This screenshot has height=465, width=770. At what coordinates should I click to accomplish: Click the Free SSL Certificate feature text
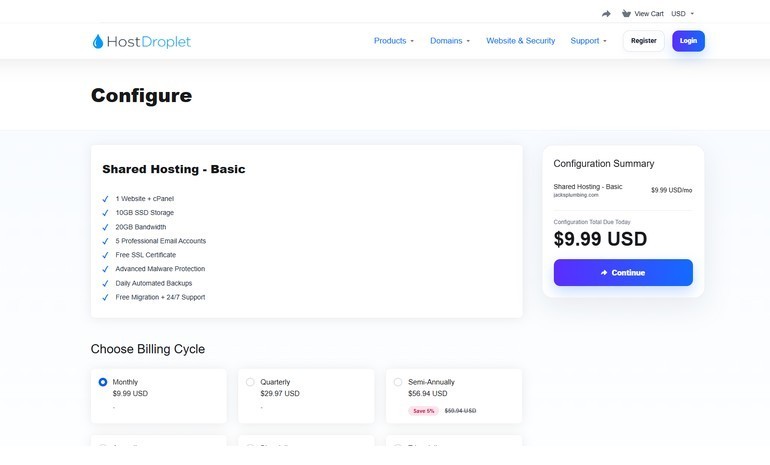[145, 255]
